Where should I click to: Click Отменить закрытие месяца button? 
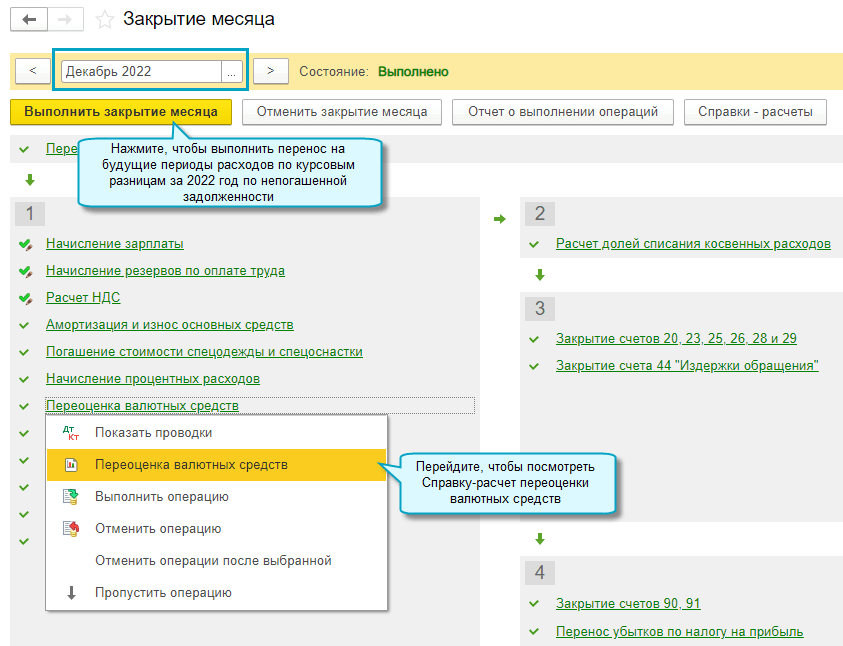tap(342, 112)
